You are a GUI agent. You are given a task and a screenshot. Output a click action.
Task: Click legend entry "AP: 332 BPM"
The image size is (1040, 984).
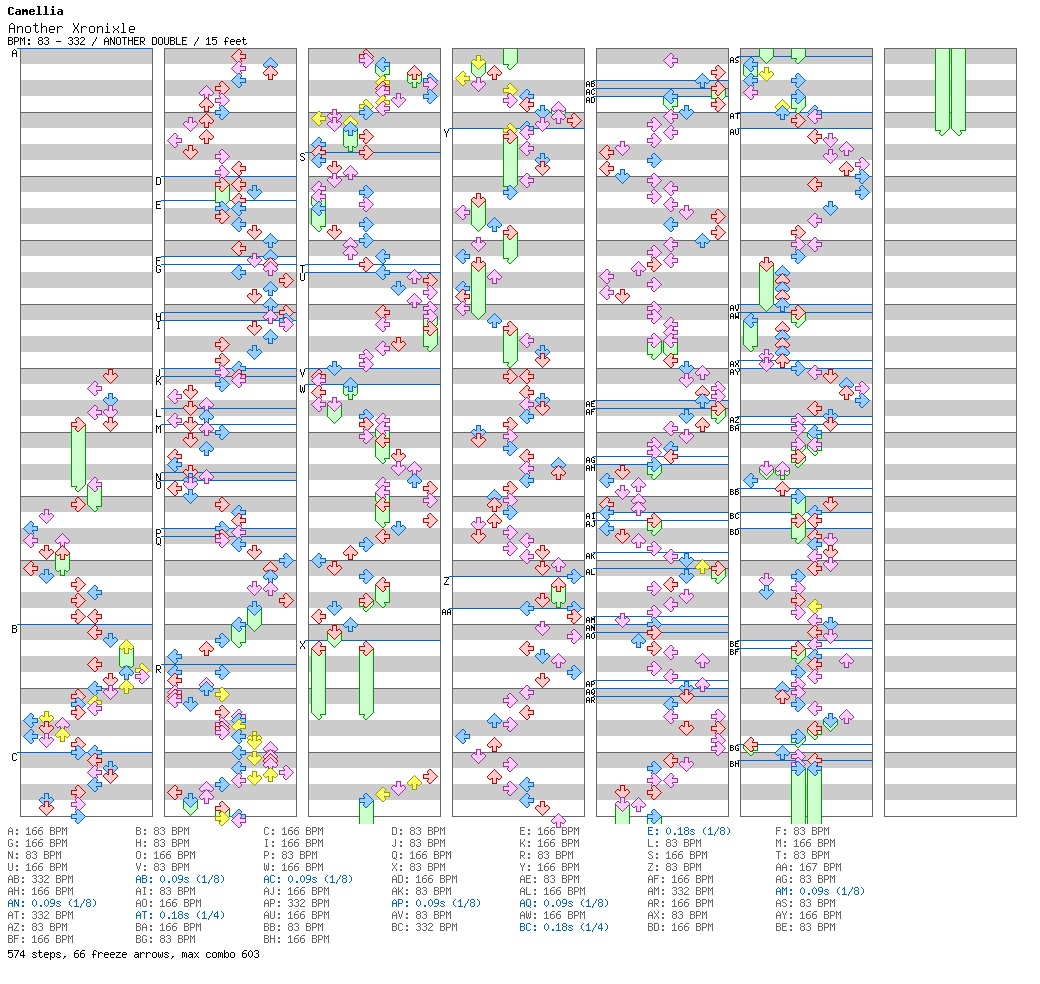tap(296, 903)
